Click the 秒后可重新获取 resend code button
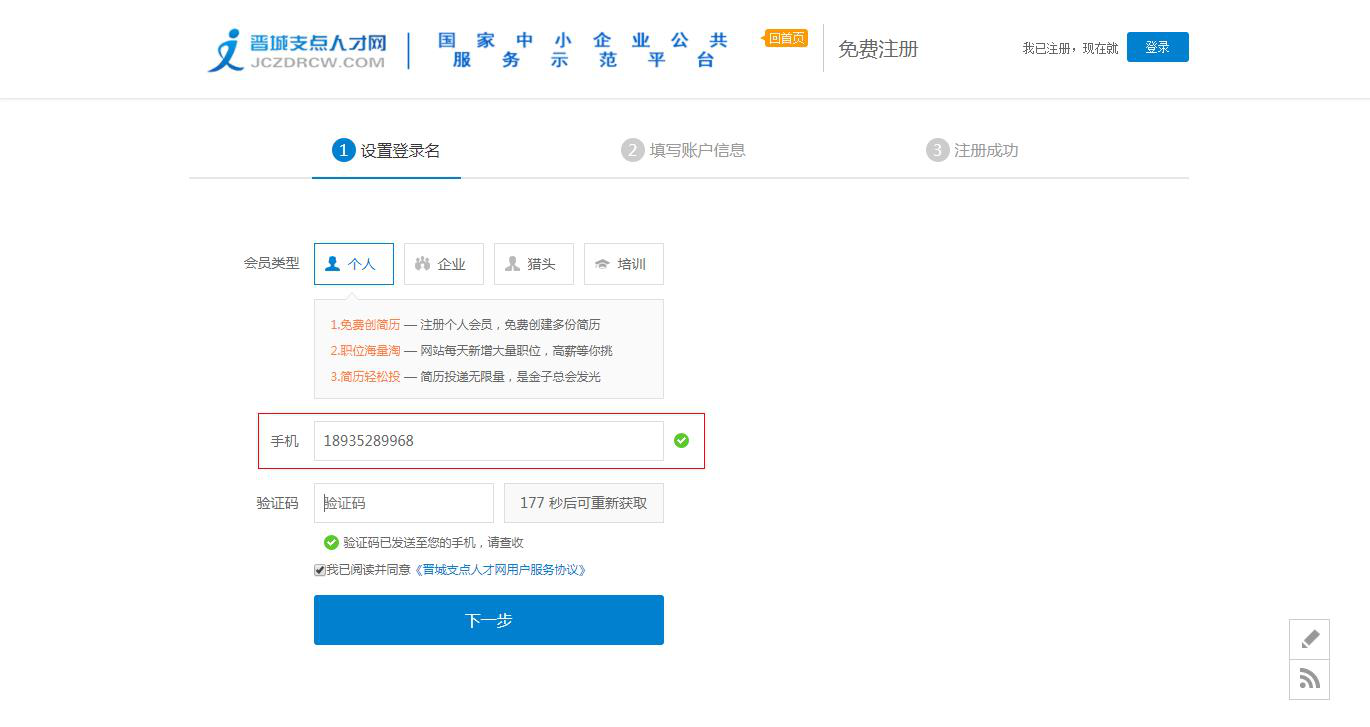Image resolution: width=1370 pixels, height=727 pixels. (x=584, y=503)
